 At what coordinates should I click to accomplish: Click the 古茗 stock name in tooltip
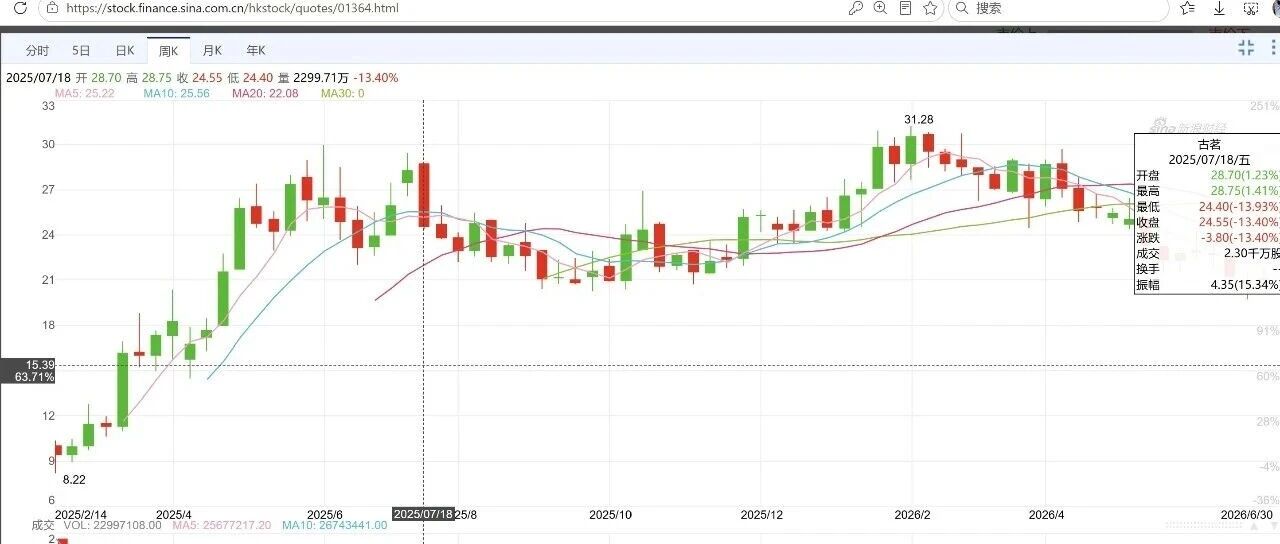click(x=1209, y=145)
